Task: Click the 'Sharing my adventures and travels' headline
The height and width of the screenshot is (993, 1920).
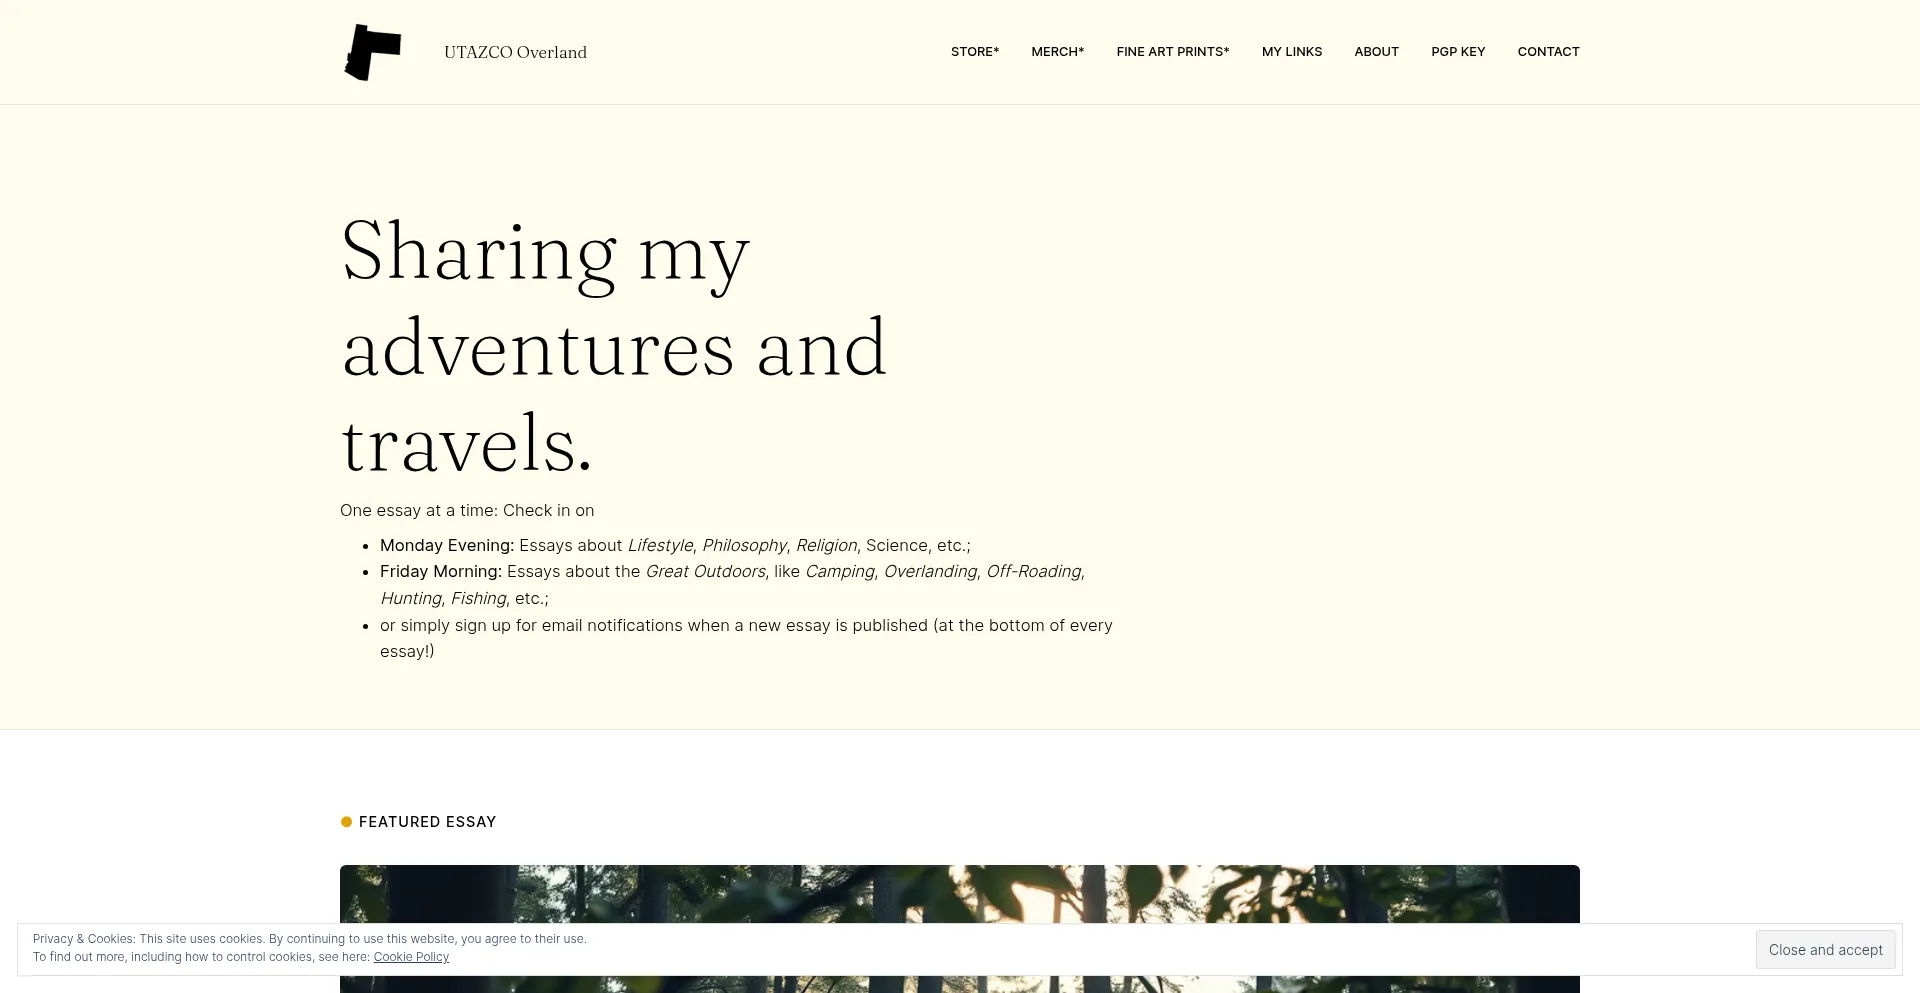Action: click(x=613, y=346)
